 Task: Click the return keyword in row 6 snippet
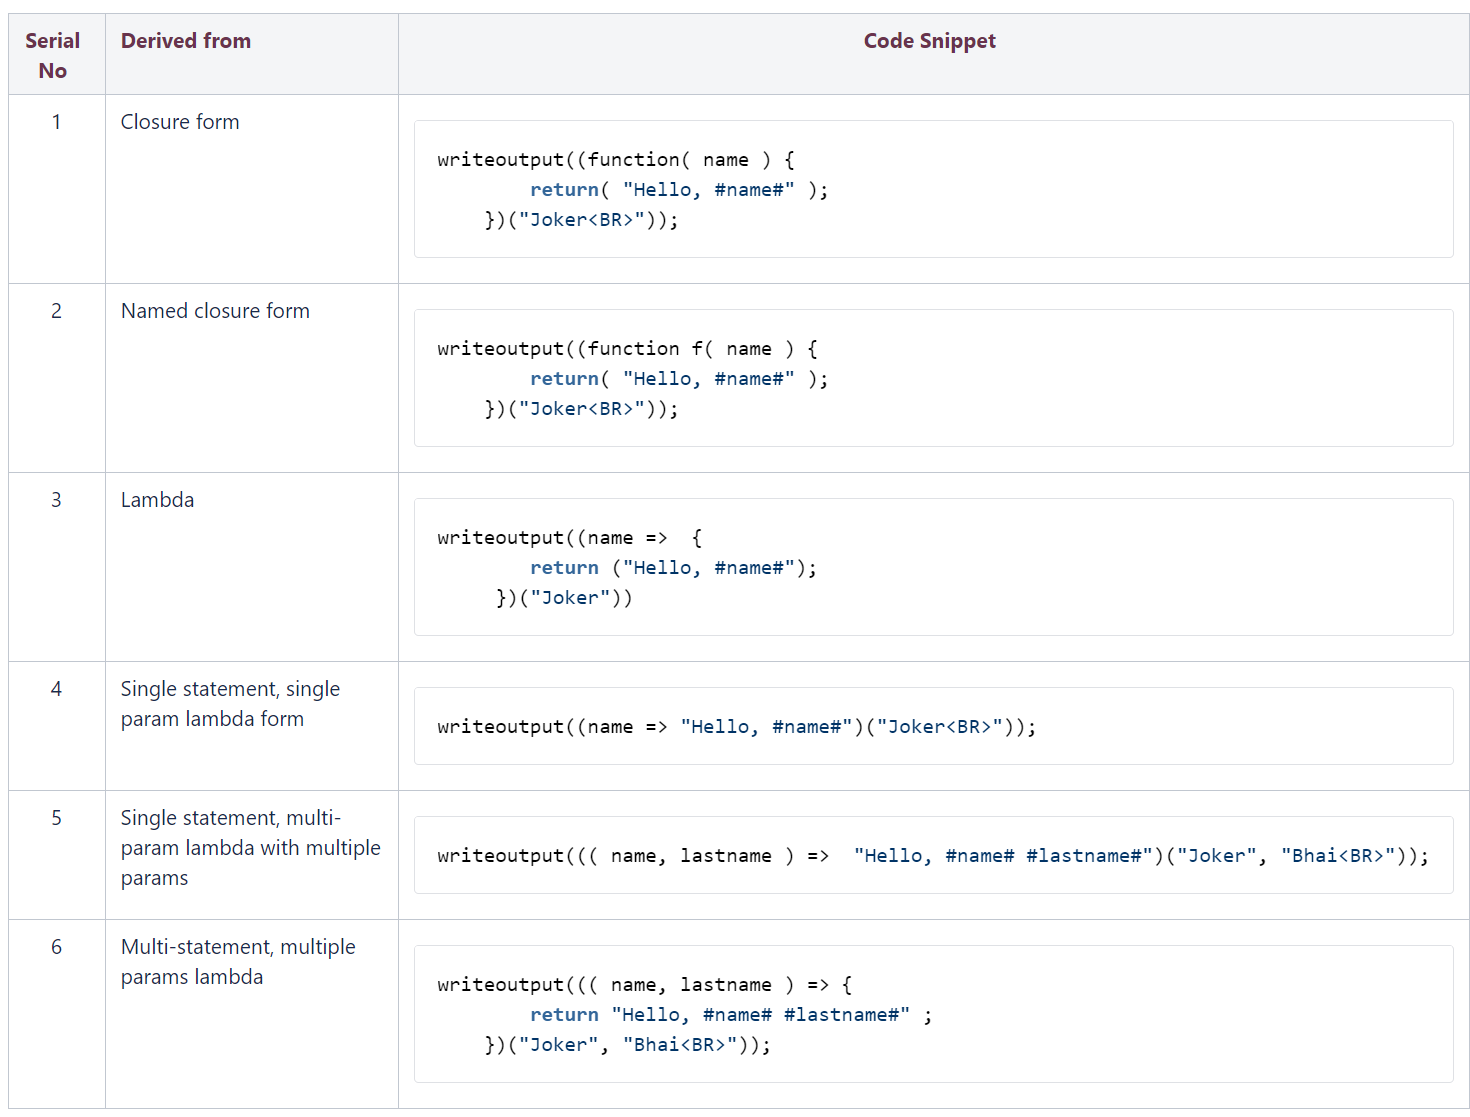coord(564,1015)
